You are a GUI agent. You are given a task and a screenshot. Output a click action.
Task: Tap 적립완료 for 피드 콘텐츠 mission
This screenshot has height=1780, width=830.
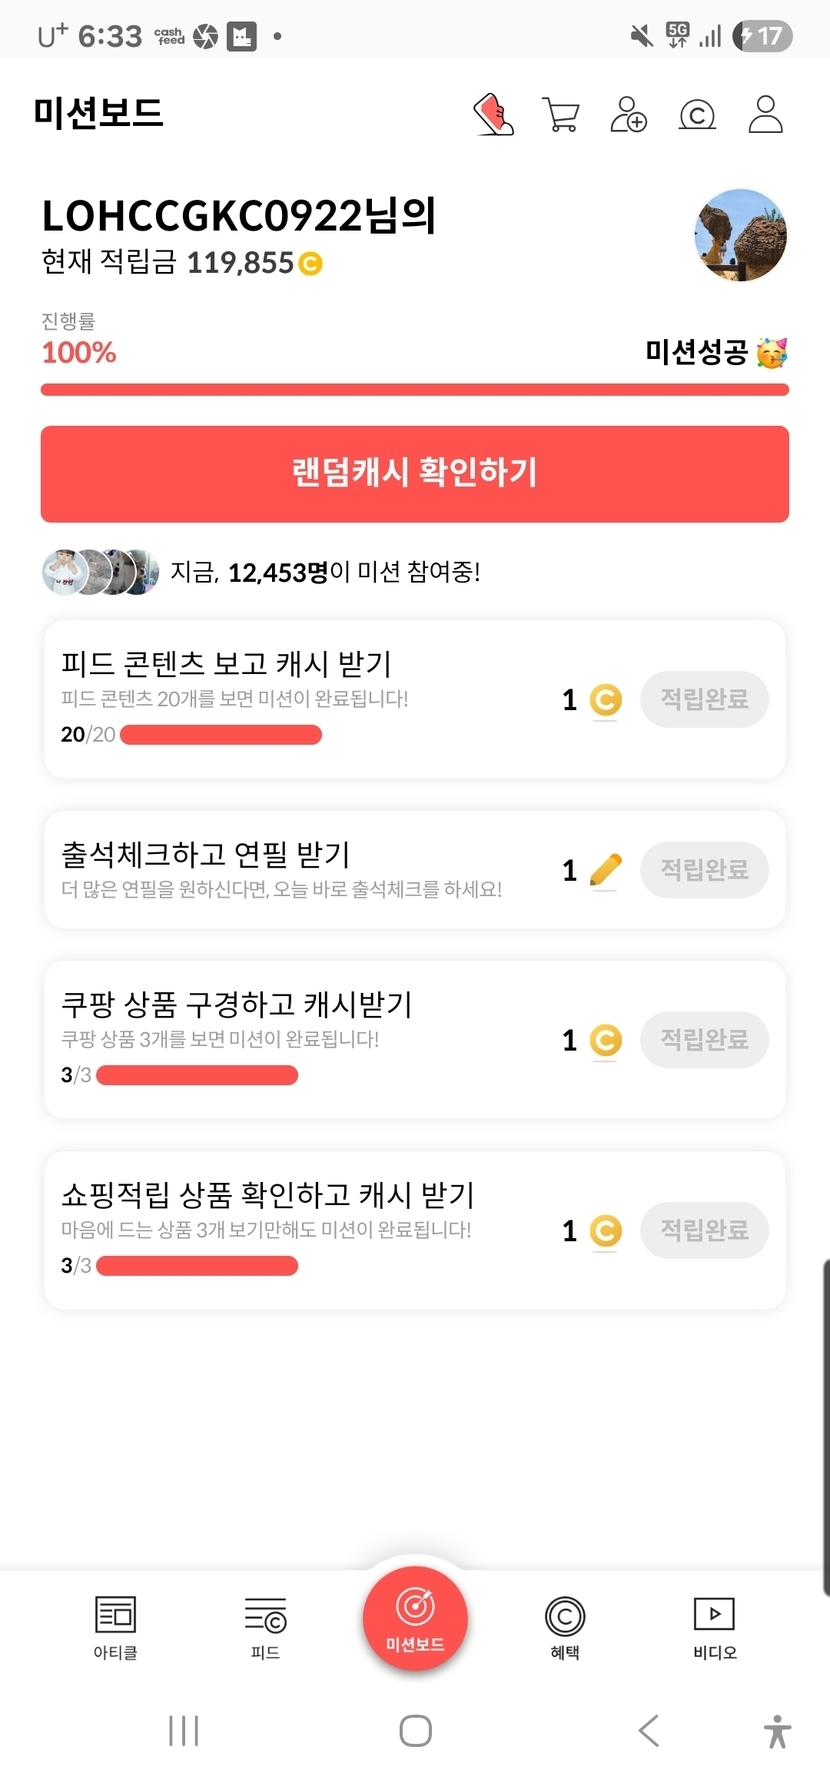tap(704, 699)
